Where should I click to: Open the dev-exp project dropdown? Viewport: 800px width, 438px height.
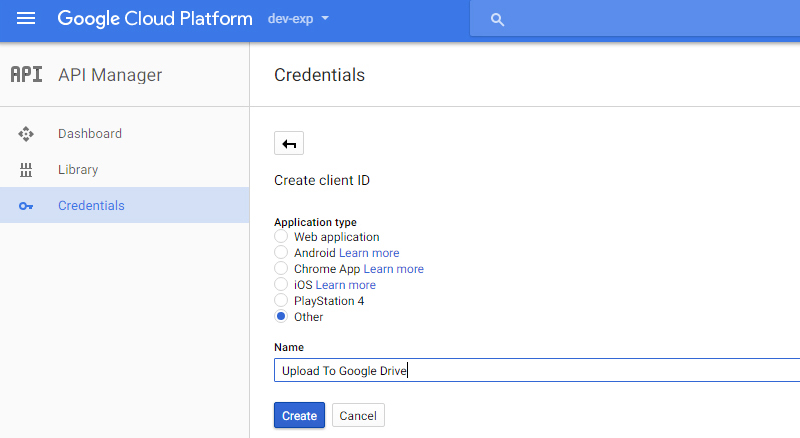[298, 19]
